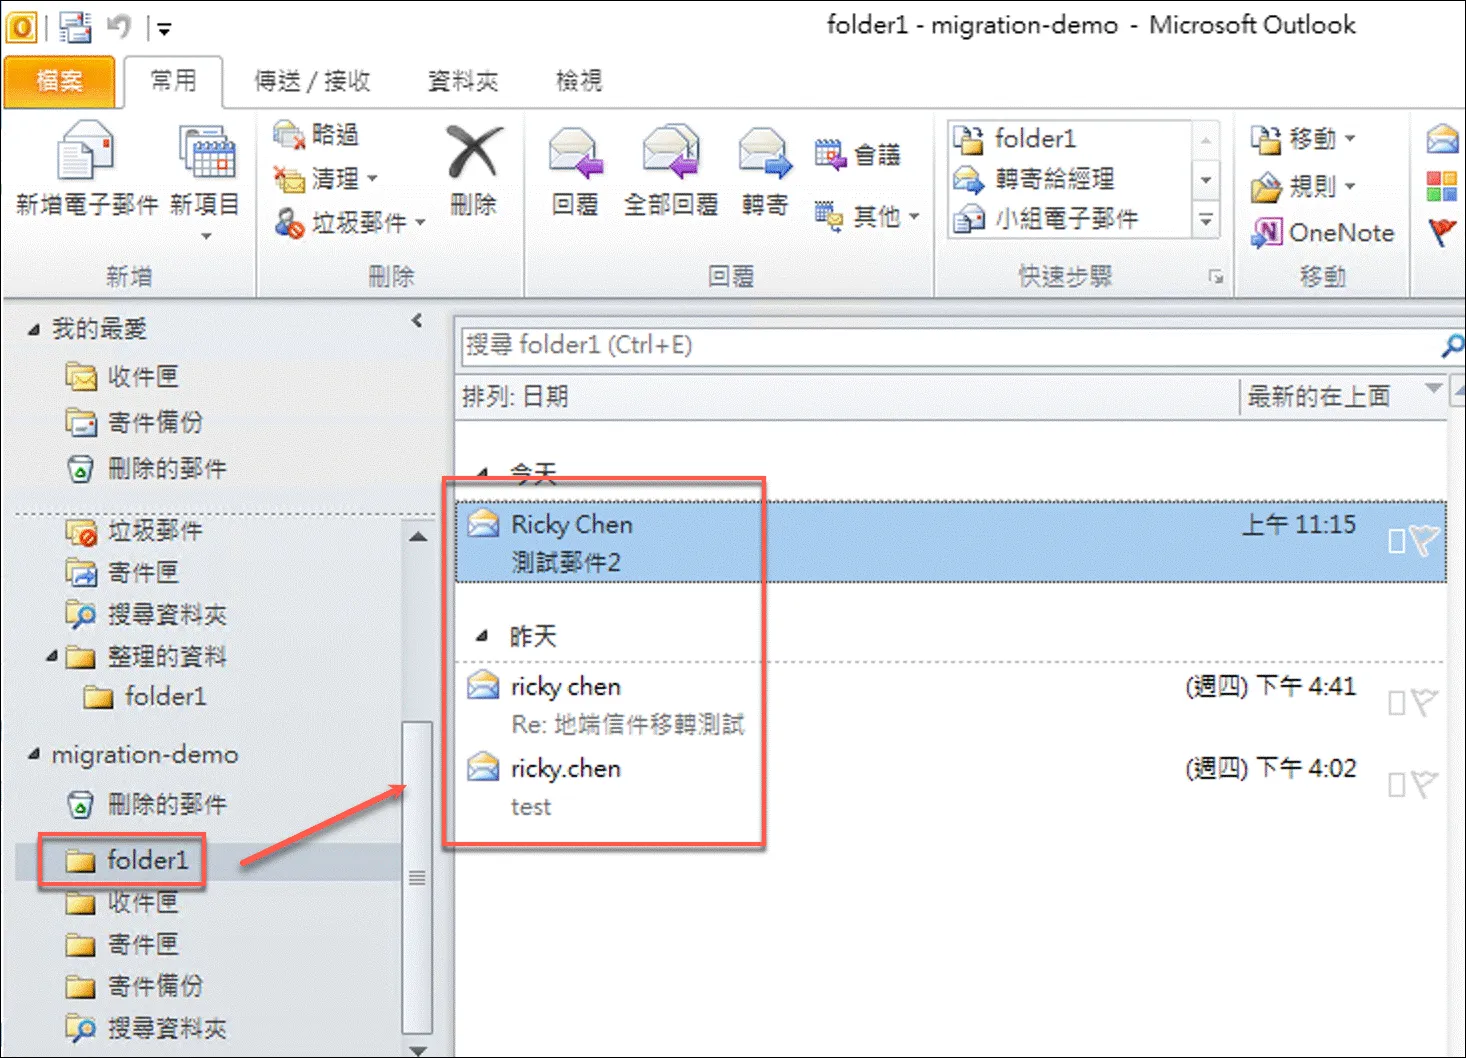Click the 搜尋 folder1 search box

(x=950, y=346)
